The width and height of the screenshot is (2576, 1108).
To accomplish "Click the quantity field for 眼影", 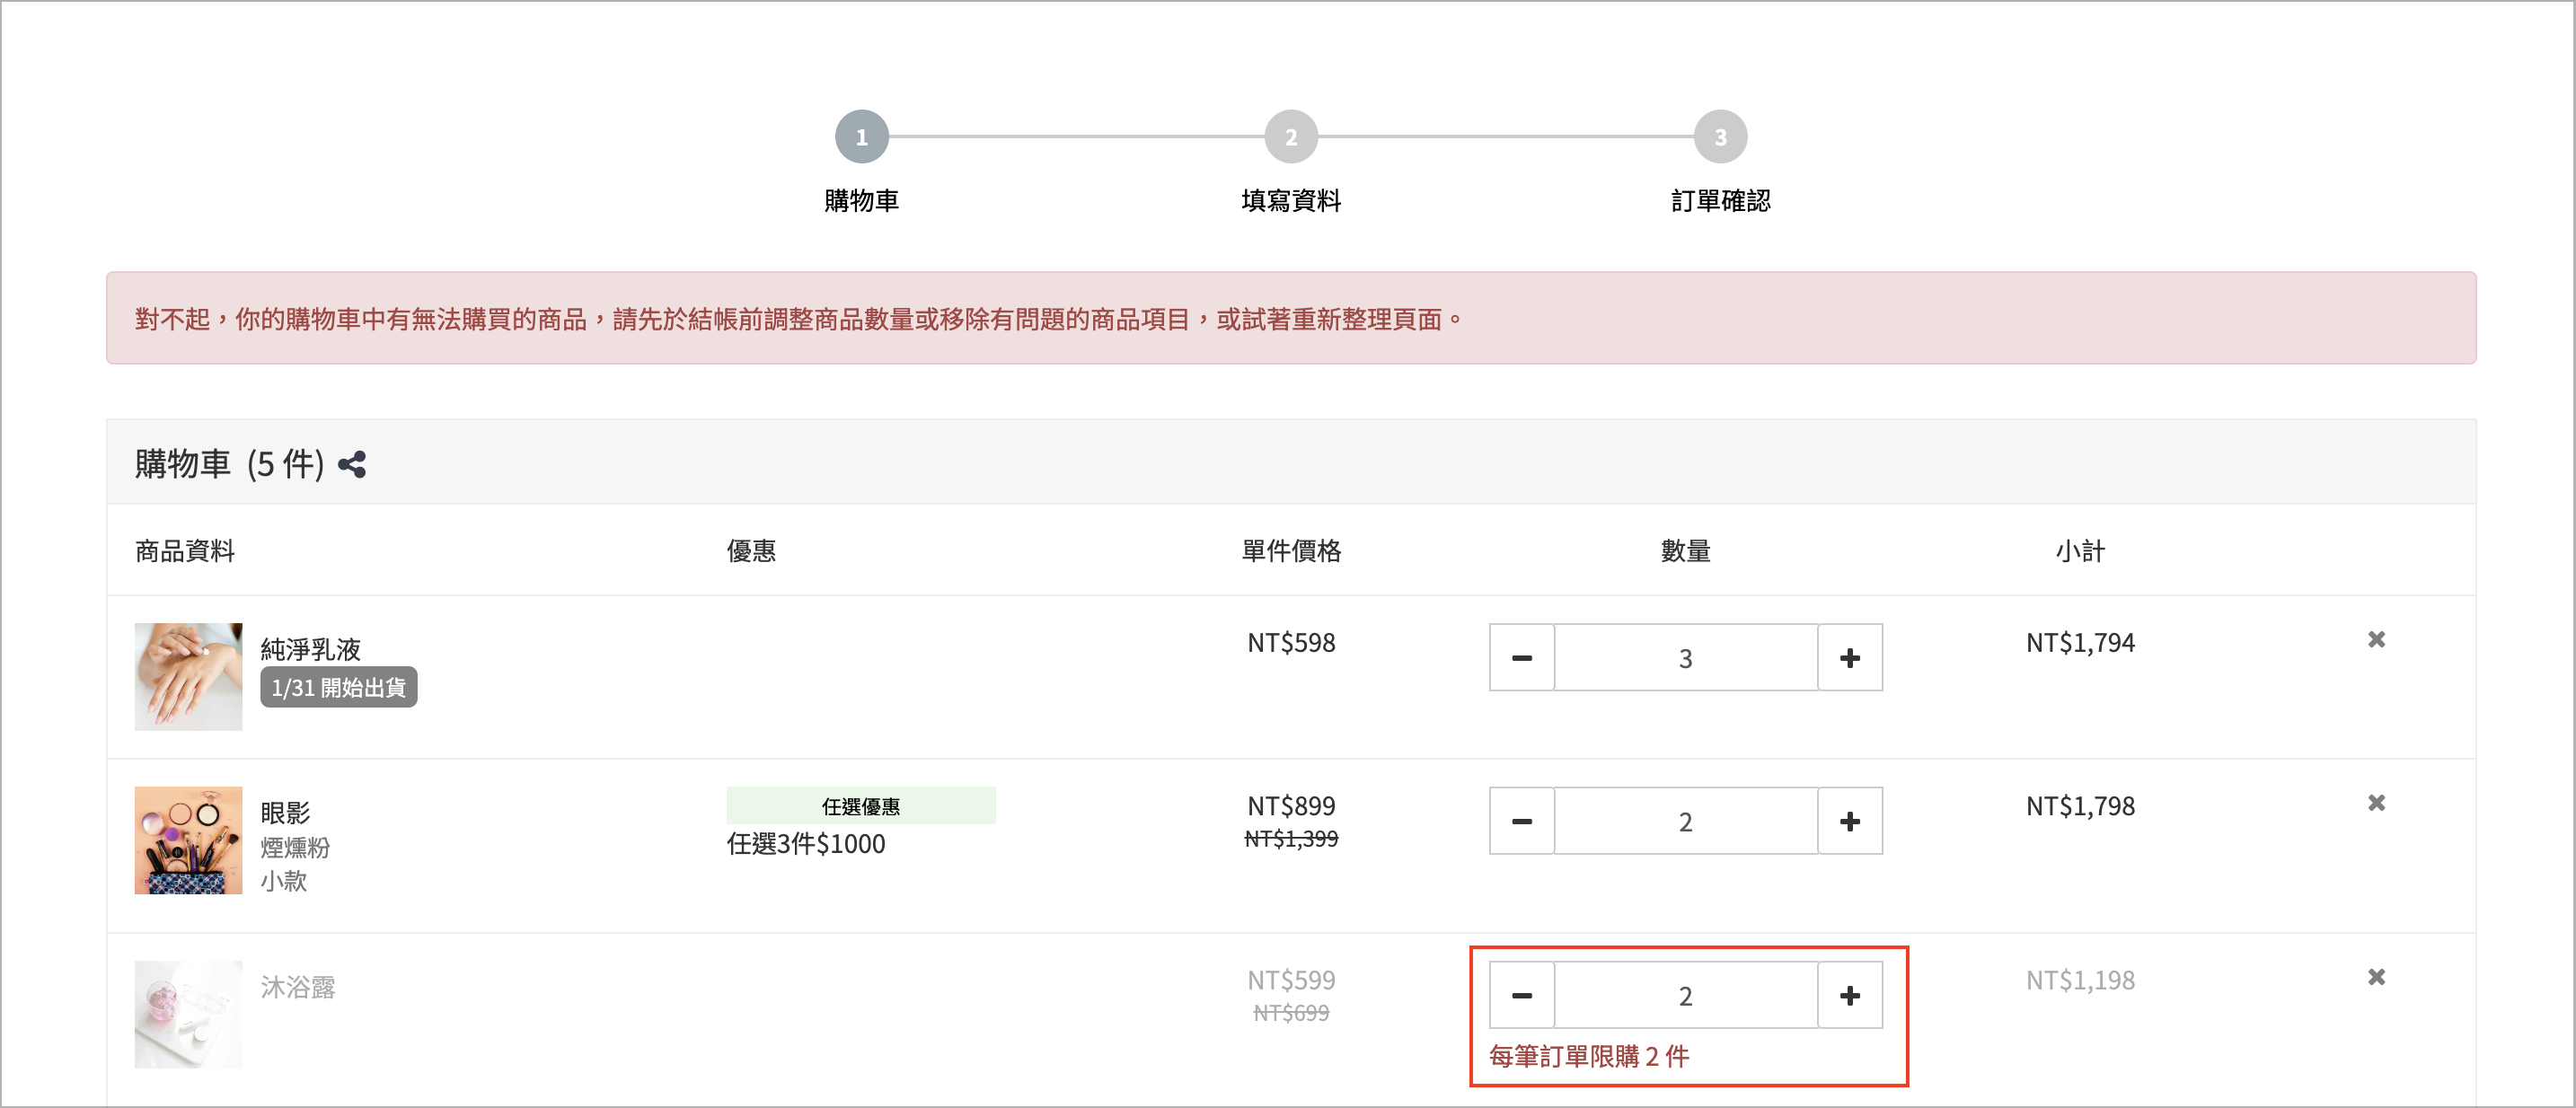I will 1685,821.
